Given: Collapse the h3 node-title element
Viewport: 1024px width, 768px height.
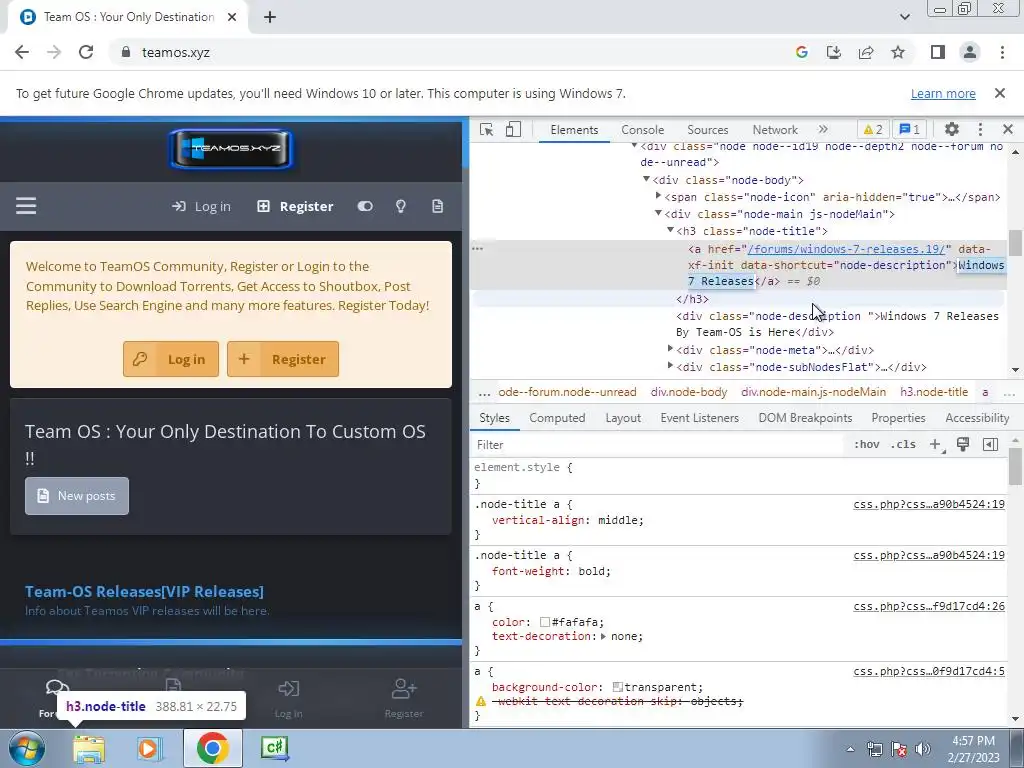Looking at the screenshot, I should (670, 230).
